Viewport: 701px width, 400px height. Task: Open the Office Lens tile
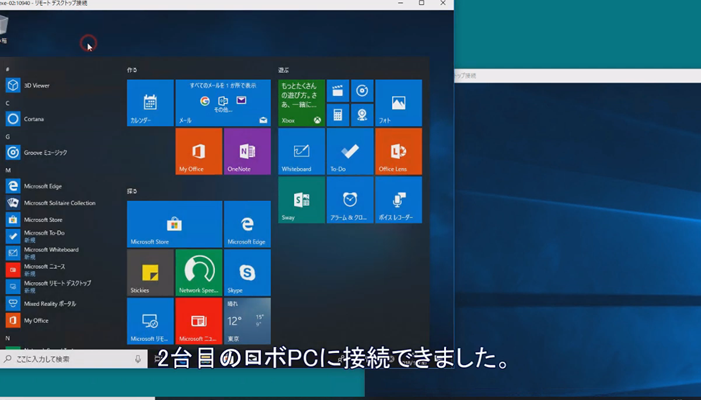[x=398, y=151]
